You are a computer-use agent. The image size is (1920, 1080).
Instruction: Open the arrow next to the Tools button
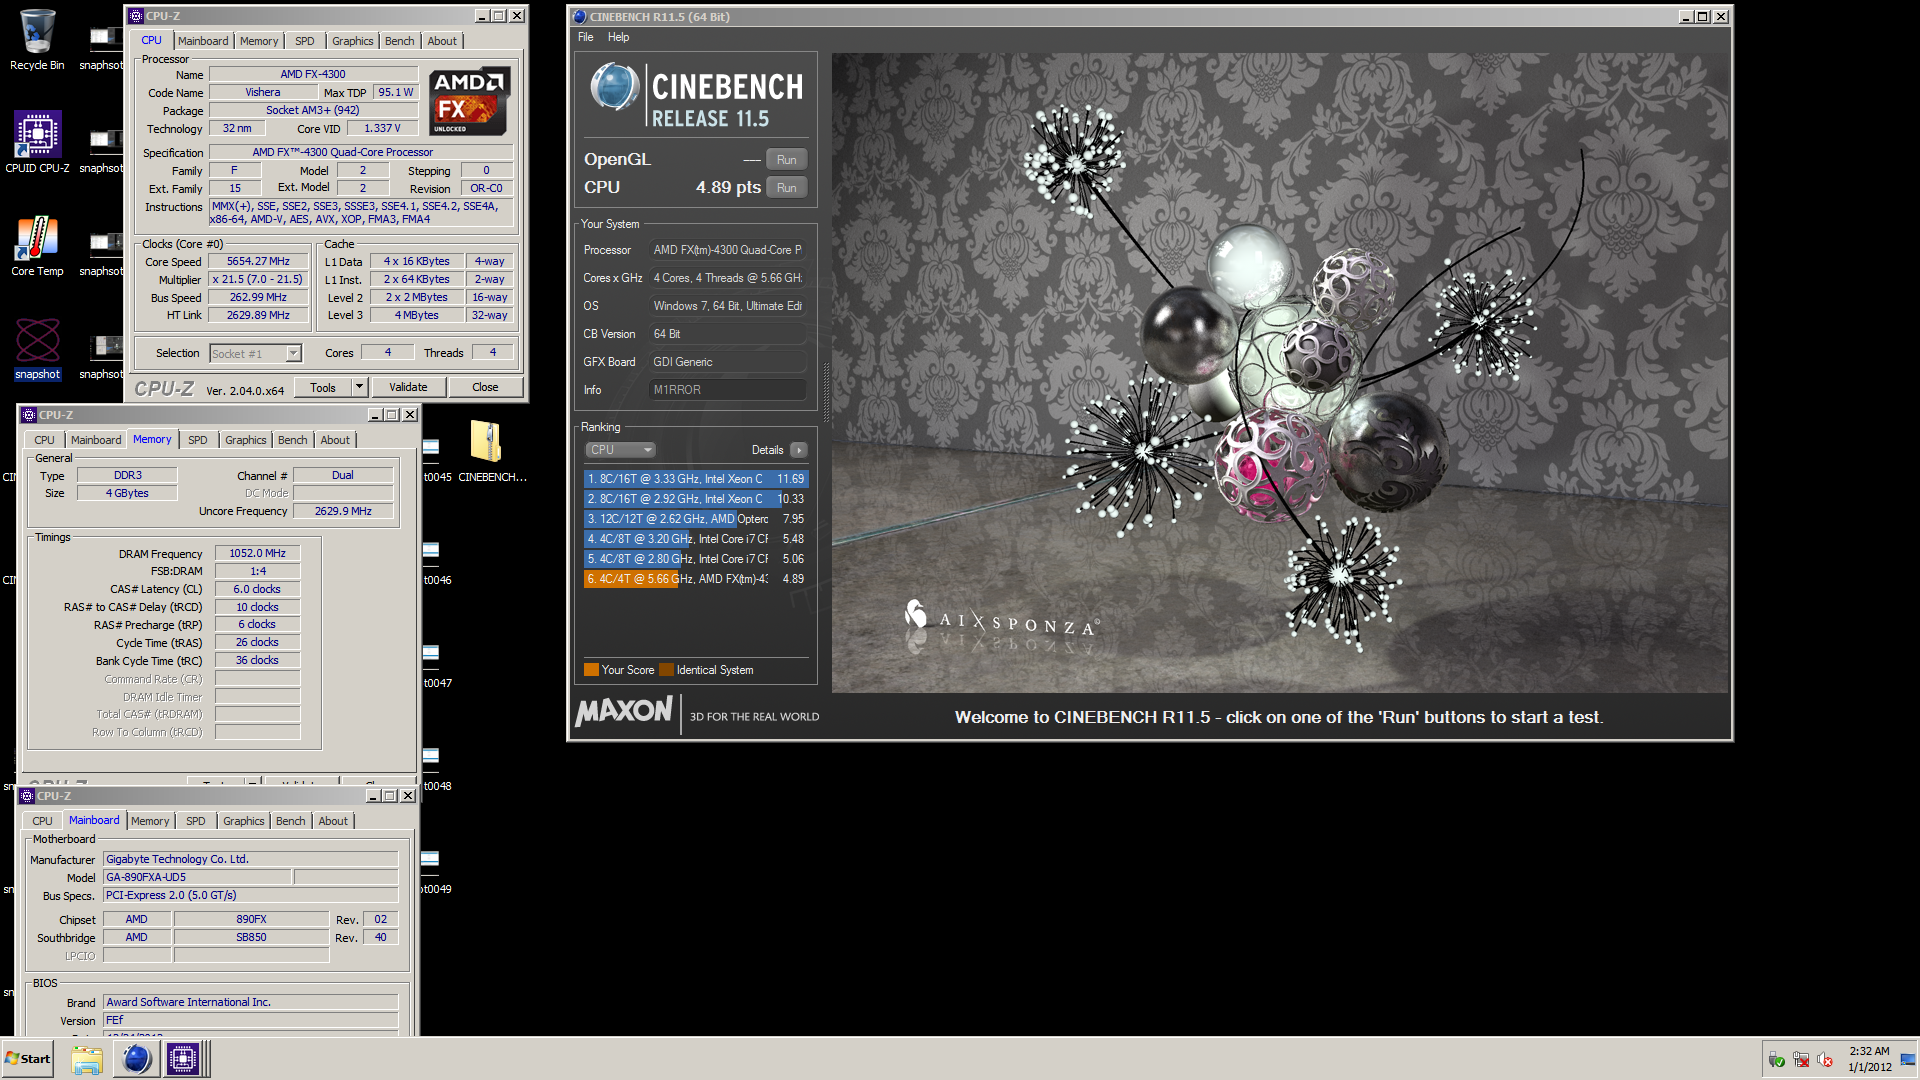[359, 387]
